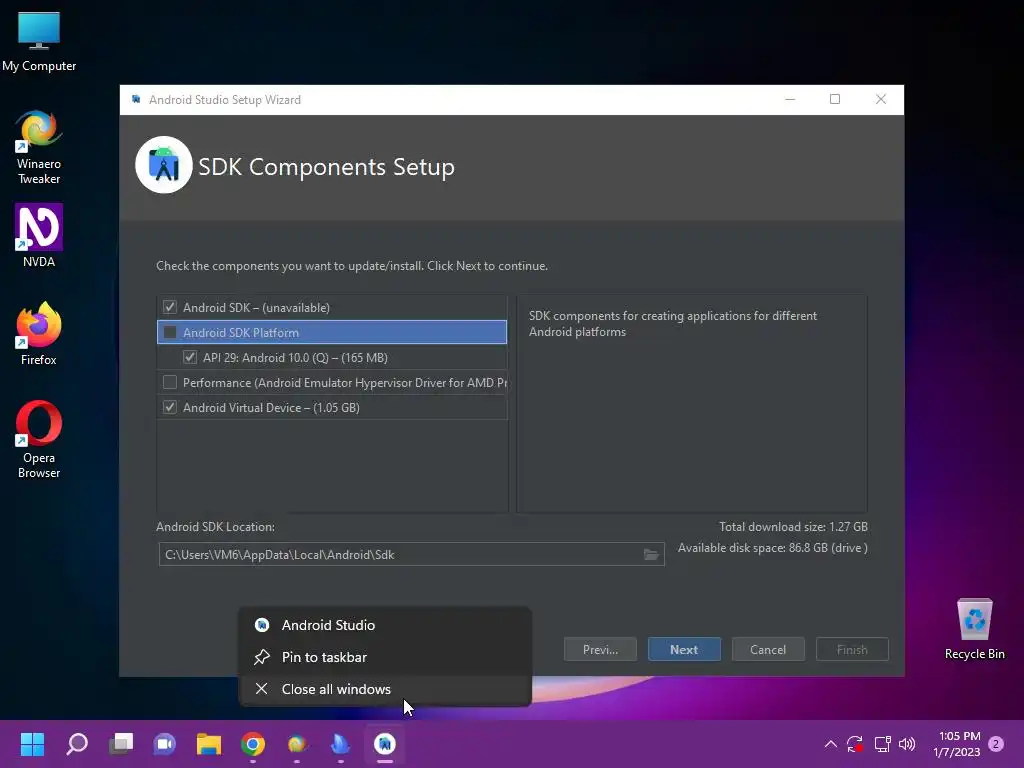Click the Android SDK Location path field
The height and width of the screenshot is (768, 1024).
[x=411, y=554]
